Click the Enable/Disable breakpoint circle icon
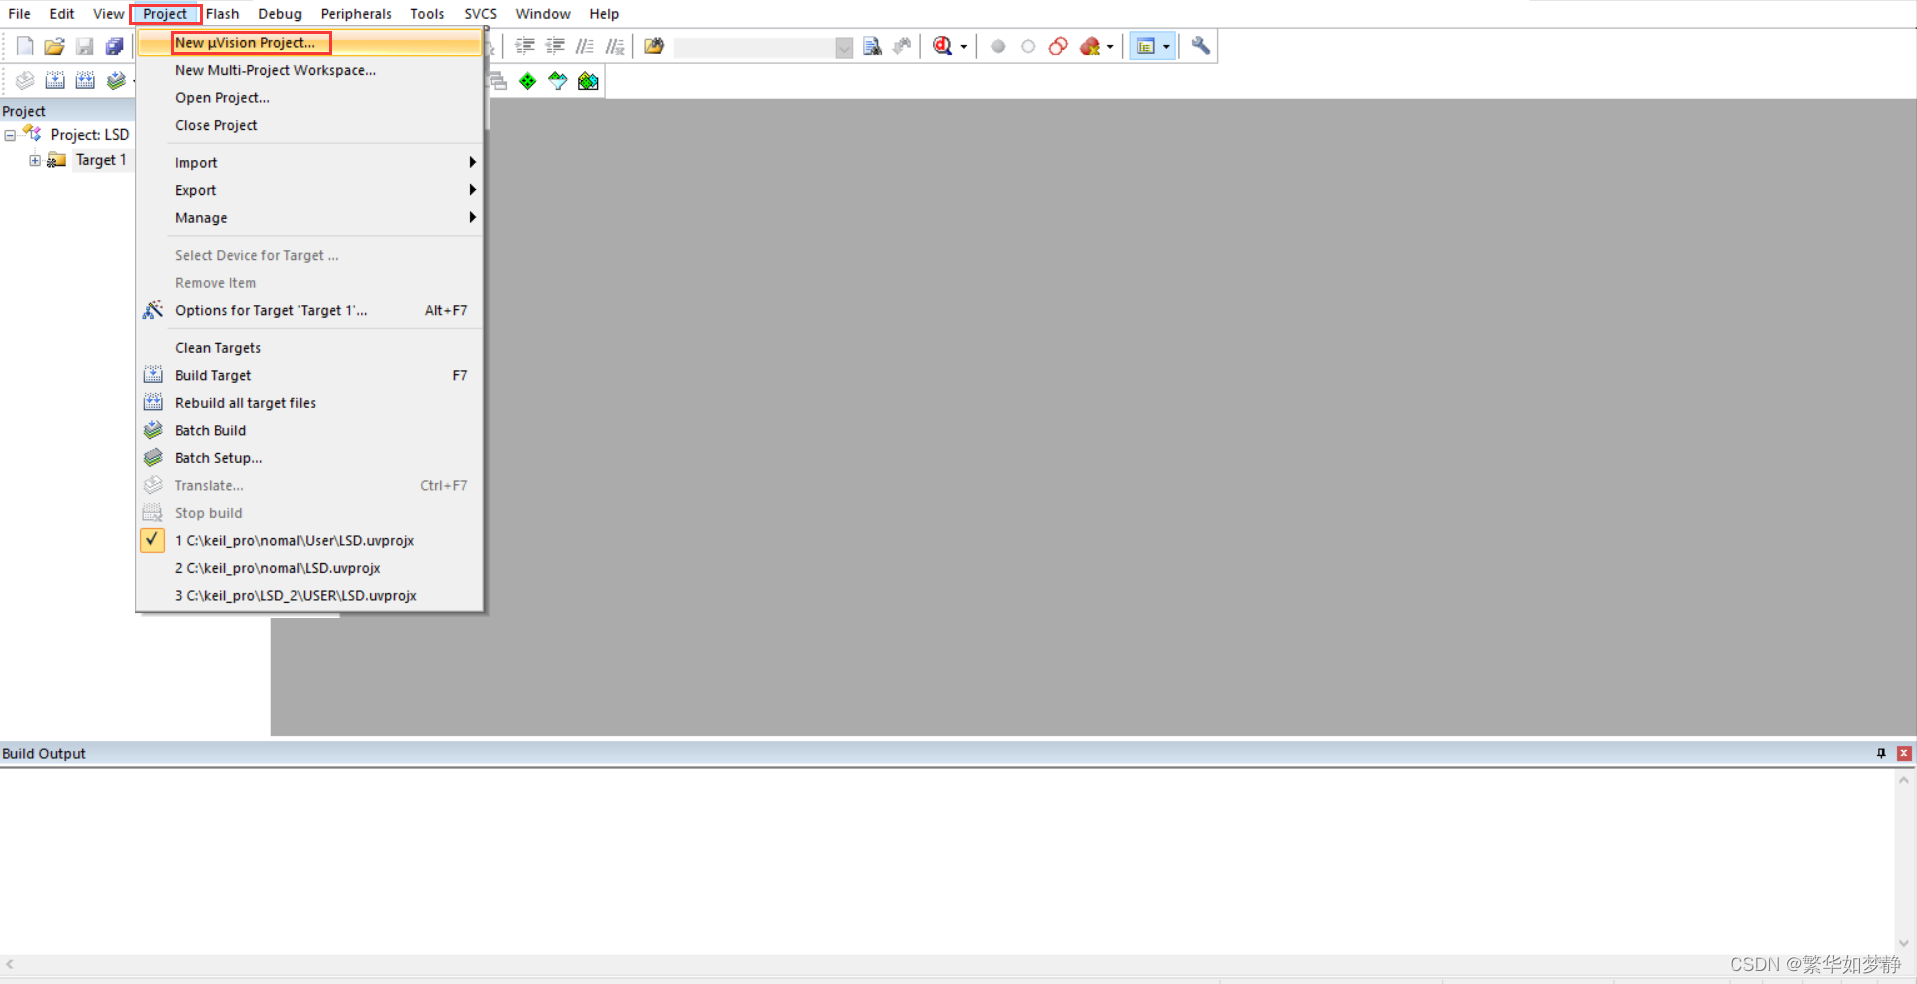This screenshot has height=984, width=1917. pyautogui.click(x=1028, y=46)
